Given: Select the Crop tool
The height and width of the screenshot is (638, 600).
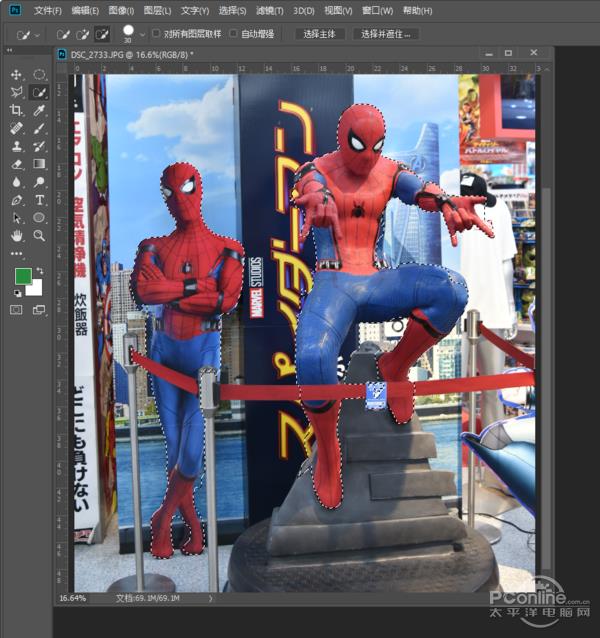Looking at the screenshot, I should tap(16, 110).
